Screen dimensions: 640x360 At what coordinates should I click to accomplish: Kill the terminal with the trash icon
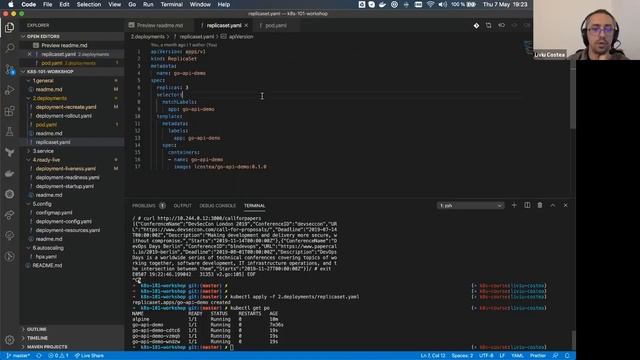coord(540,205)
